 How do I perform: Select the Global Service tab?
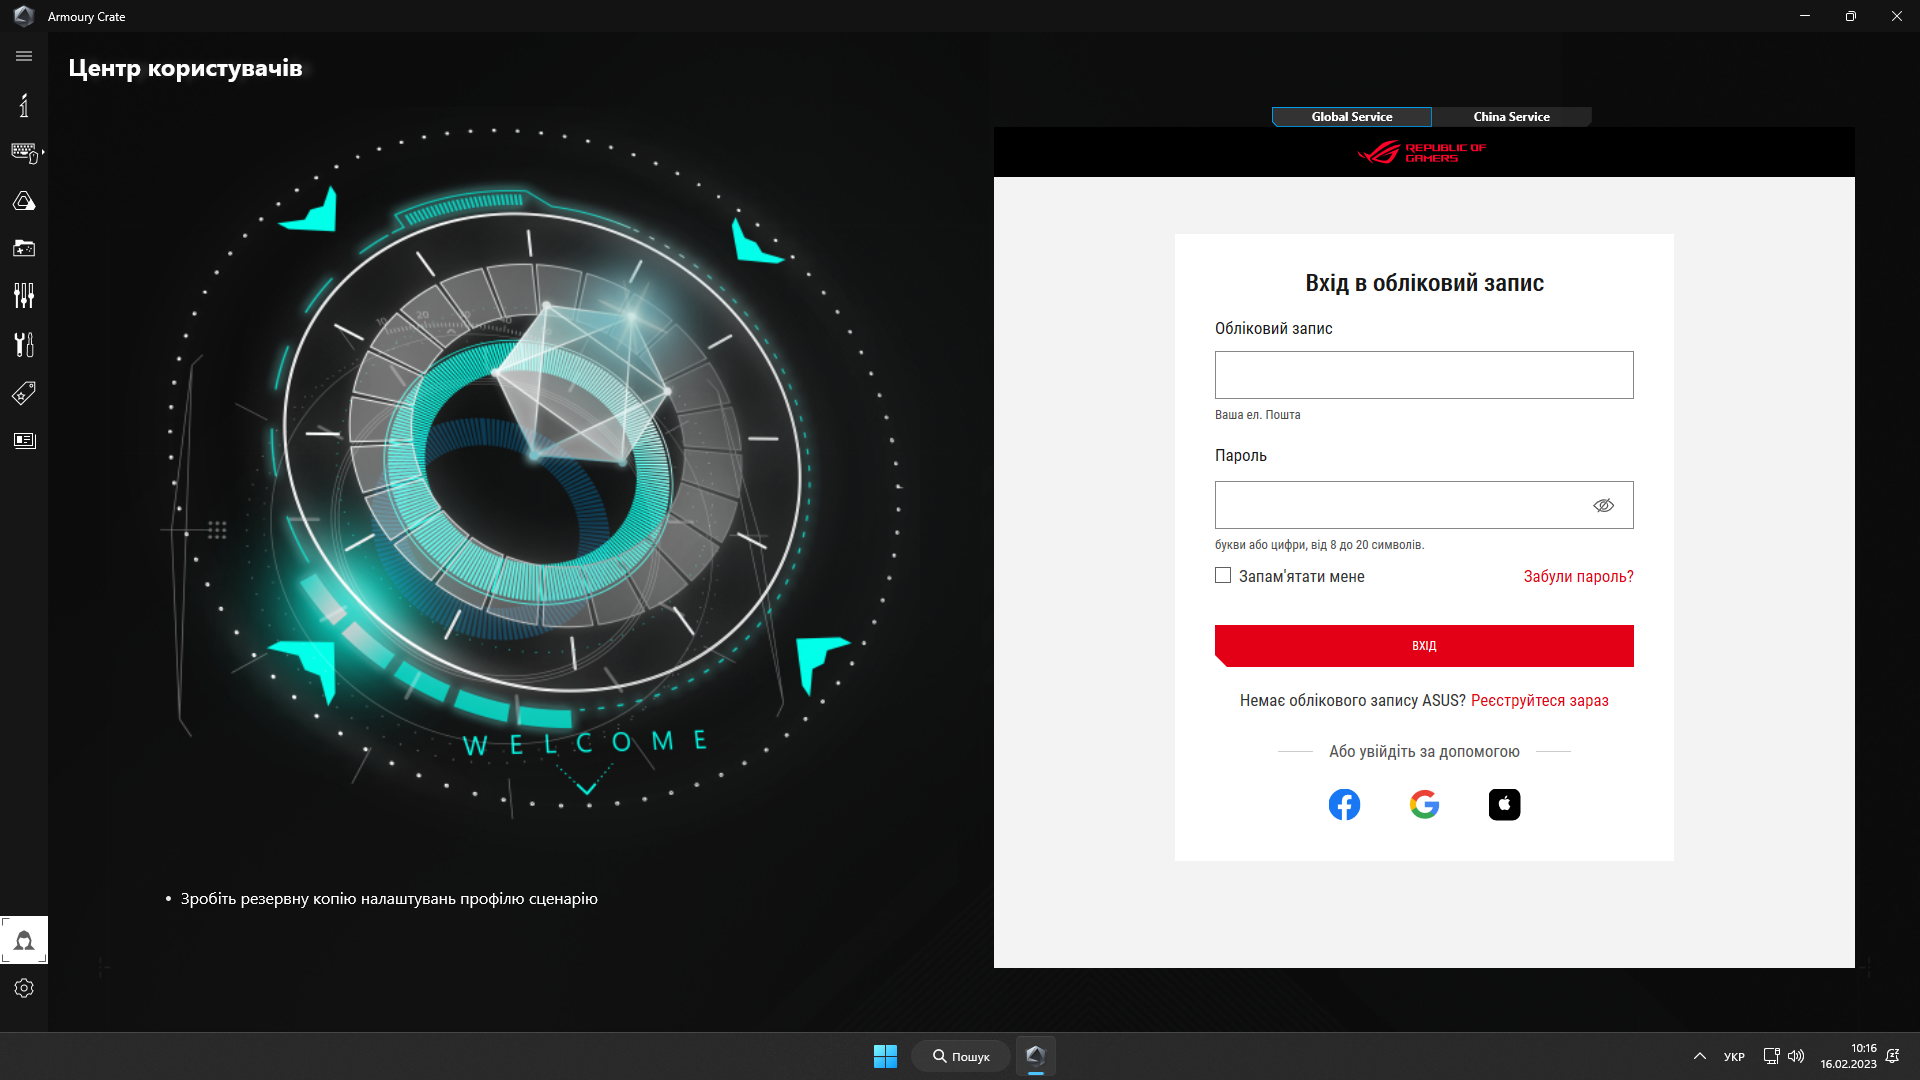point(1351,117)
